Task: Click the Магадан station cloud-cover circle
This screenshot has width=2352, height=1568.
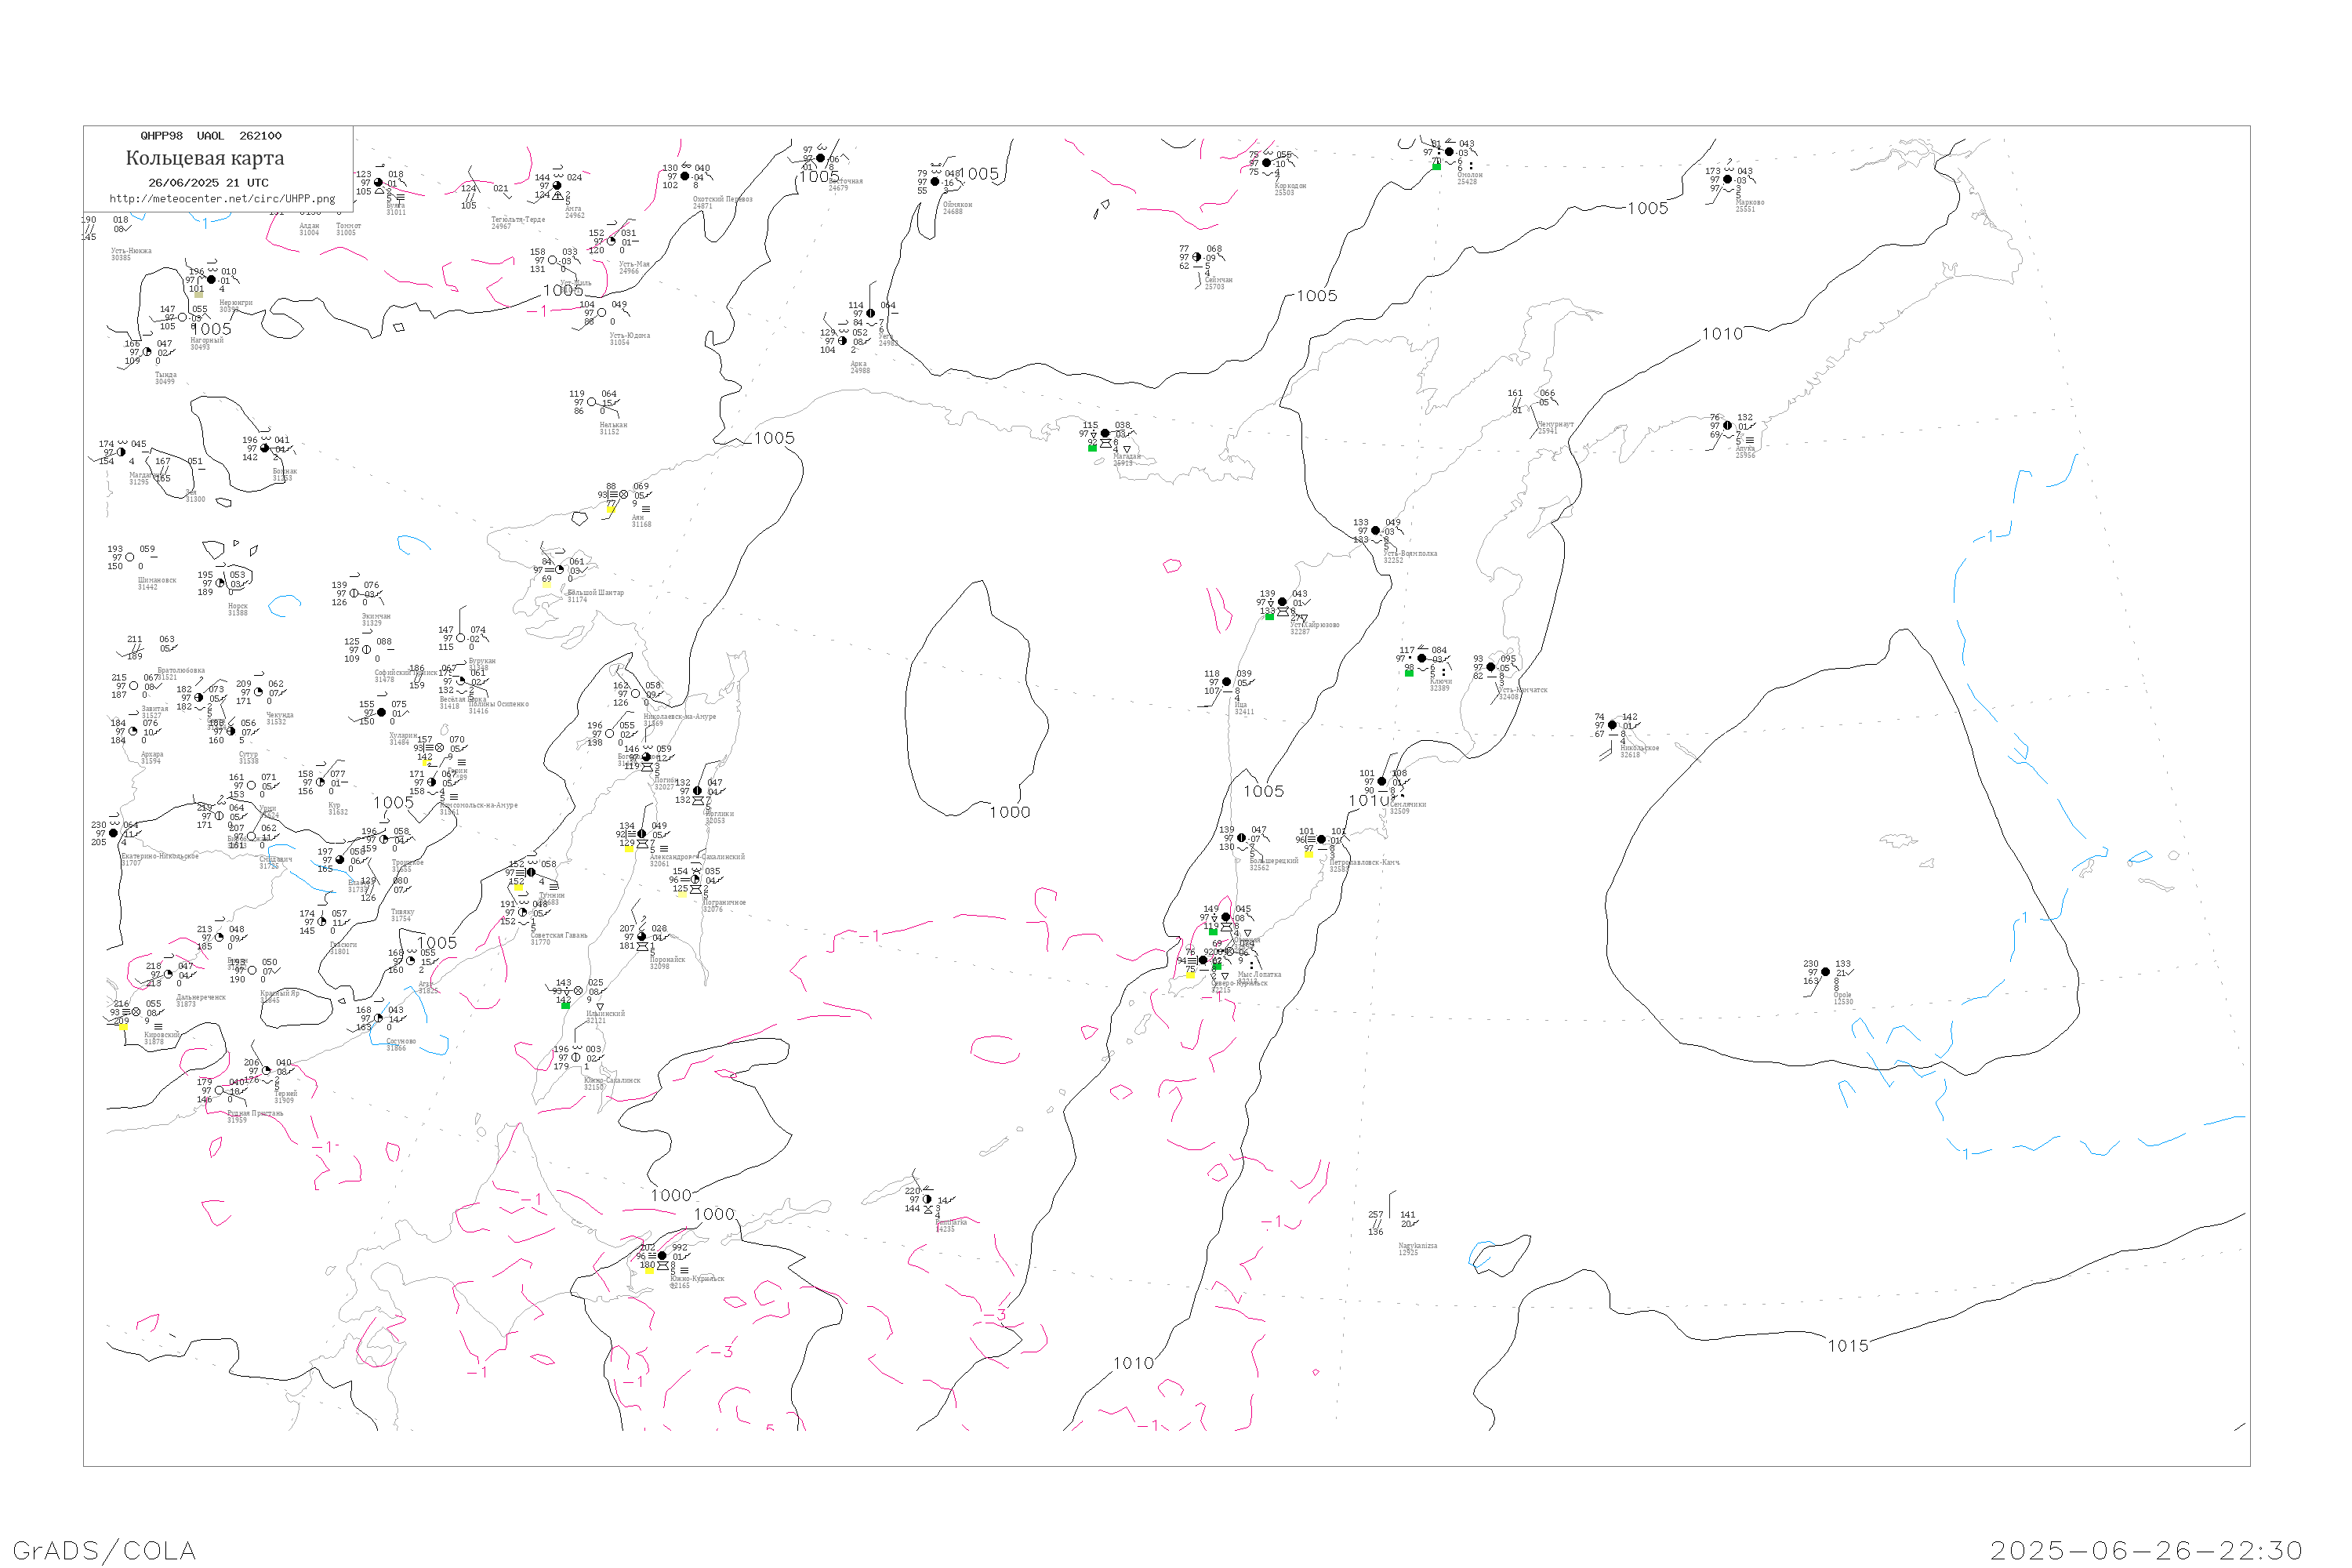Action: click(1105, 434)
